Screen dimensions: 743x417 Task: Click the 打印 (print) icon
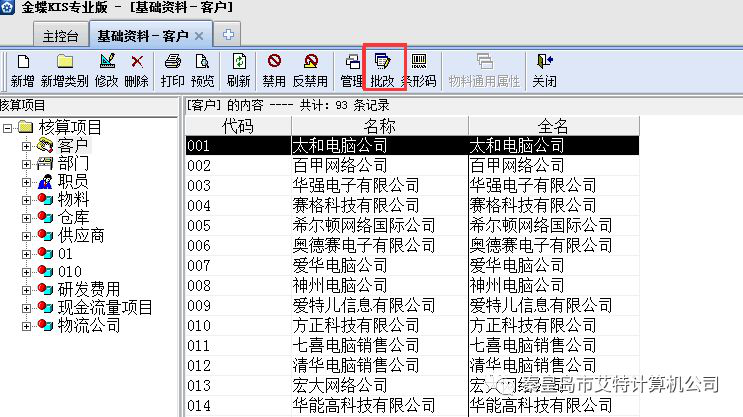pyautogui.click(x=172, y=62)
